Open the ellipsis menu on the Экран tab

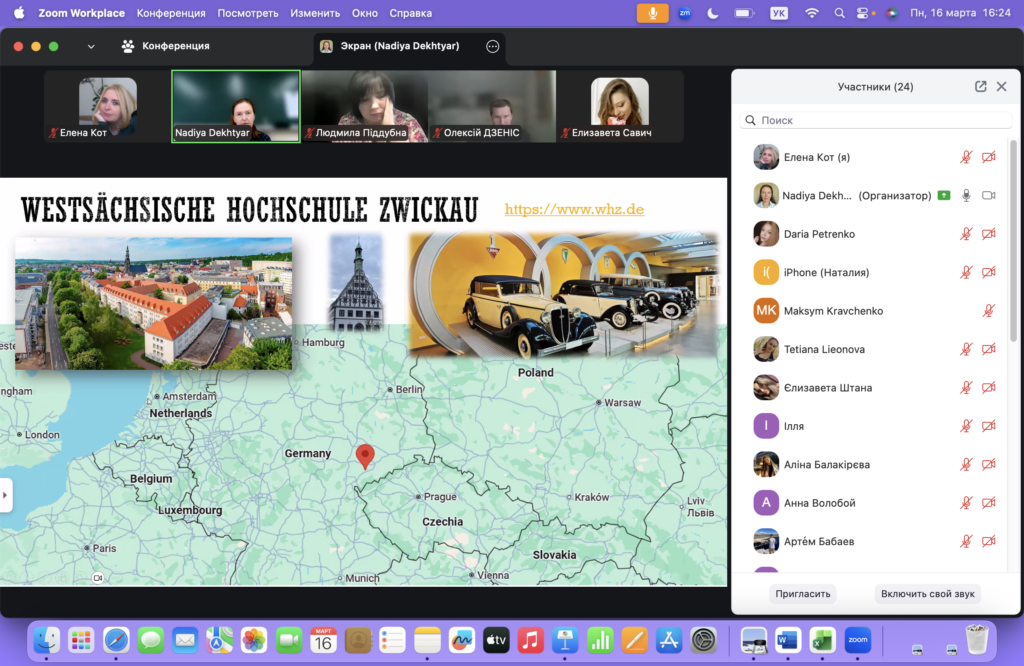pos(492,46)
